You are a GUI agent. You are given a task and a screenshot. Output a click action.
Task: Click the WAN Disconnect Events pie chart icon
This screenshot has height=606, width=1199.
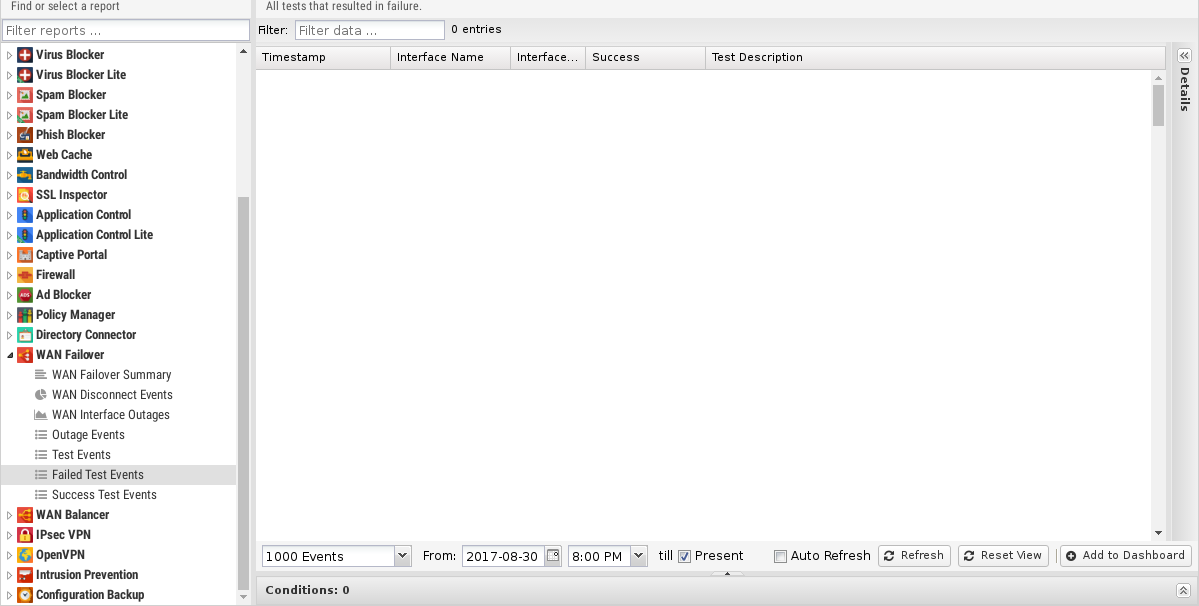click(x=41, y=395)
